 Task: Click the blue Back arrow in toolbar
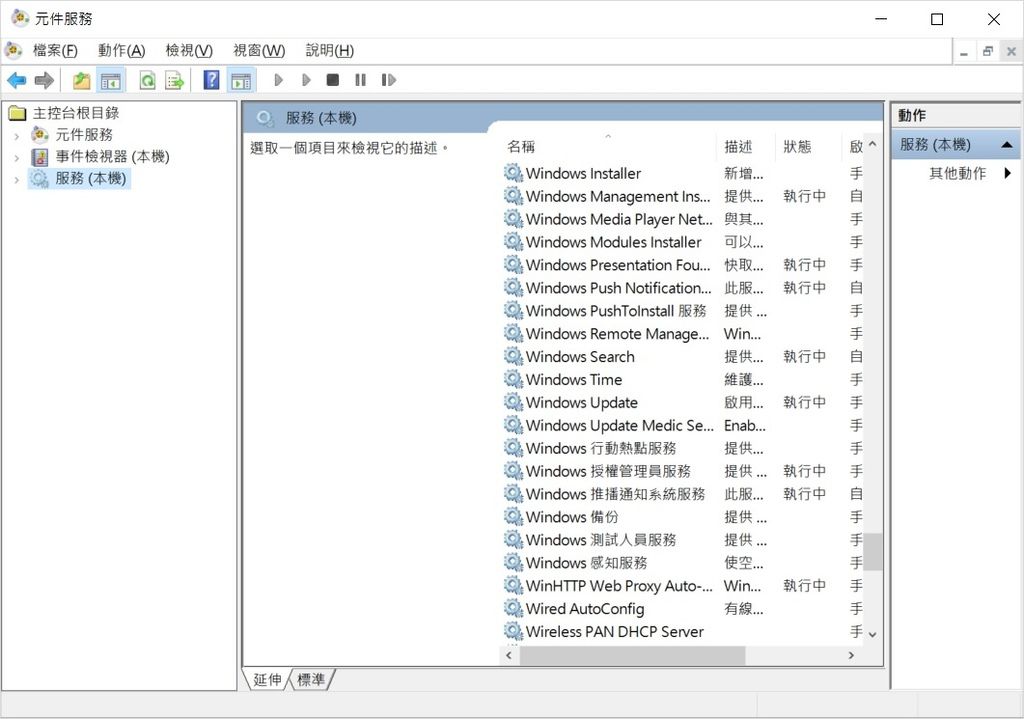(x=16, y=80)
